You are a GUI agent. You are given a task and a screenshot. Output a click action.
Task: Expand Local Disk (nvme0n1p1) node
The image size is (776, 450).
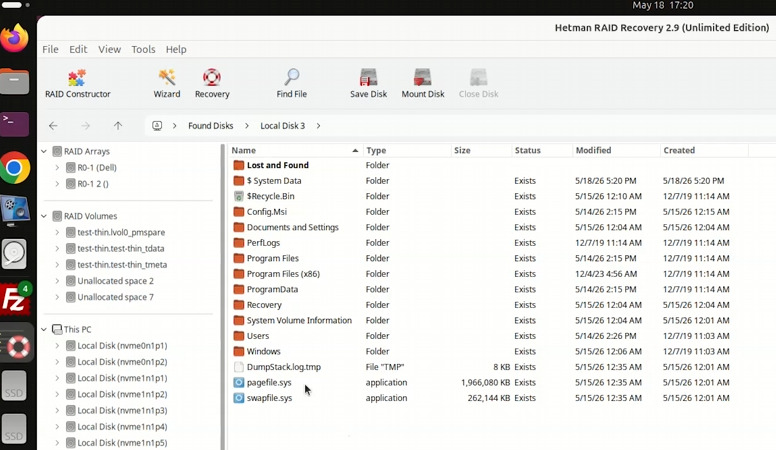coord(57,346)
